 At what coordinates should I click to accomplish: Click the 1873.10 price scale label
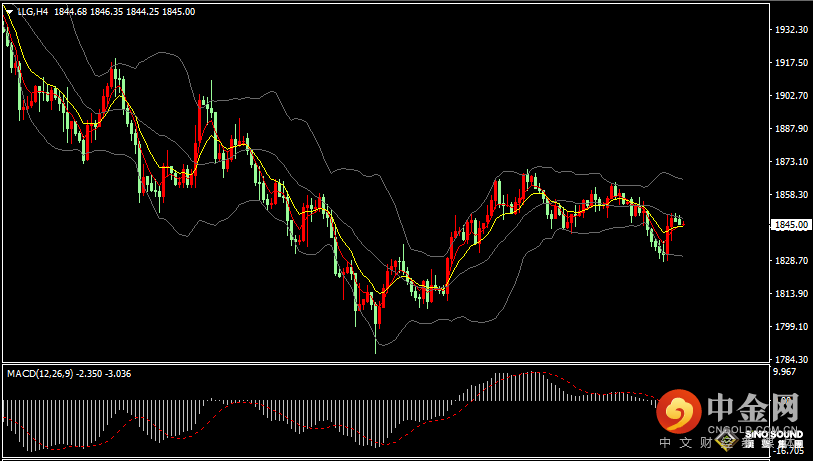pos(792,162)
